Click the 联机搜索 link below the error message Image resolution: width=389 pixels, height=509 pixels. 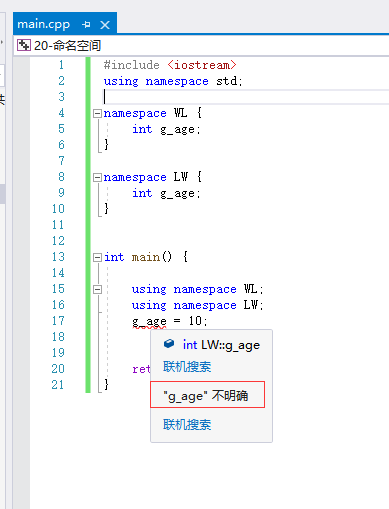pyautogui.click(x=187, y=425)
